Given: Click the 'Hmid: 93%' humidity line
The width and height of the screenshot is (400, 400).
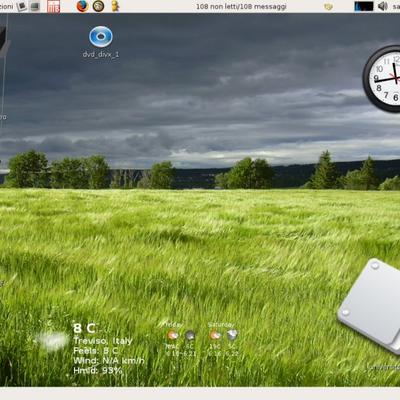Looking at the screenshot, I should (98, 370).
